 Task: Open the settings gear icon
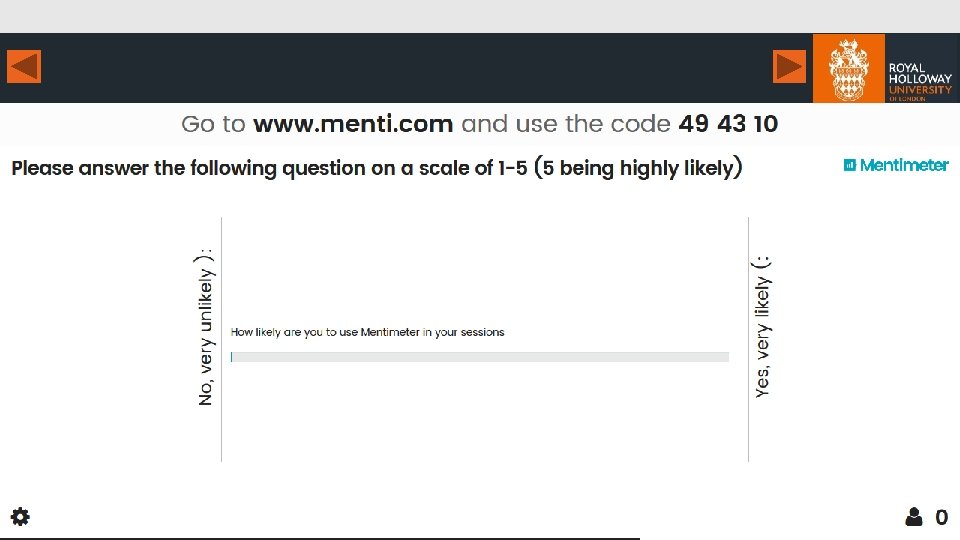[x=20, y=517]
